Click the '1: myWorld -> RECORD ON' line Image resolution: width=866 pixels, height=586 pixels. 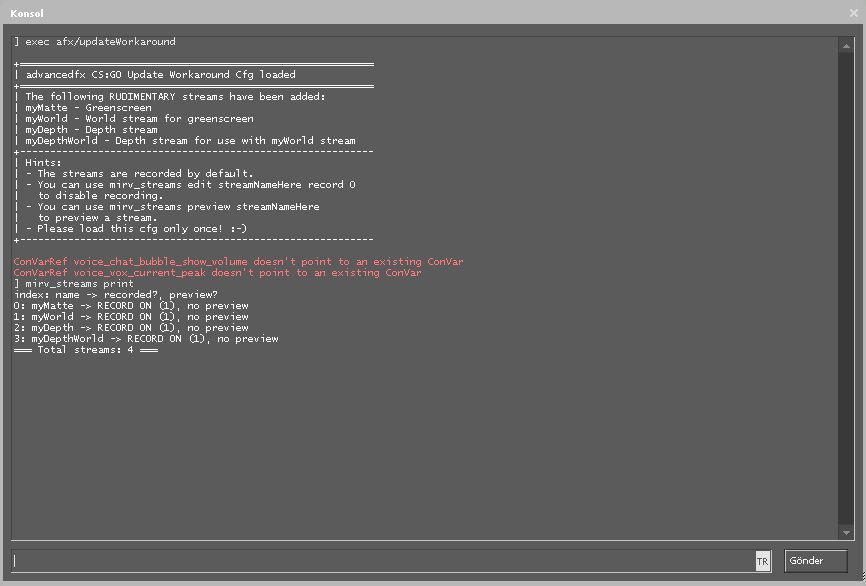[x=131, y=317]
